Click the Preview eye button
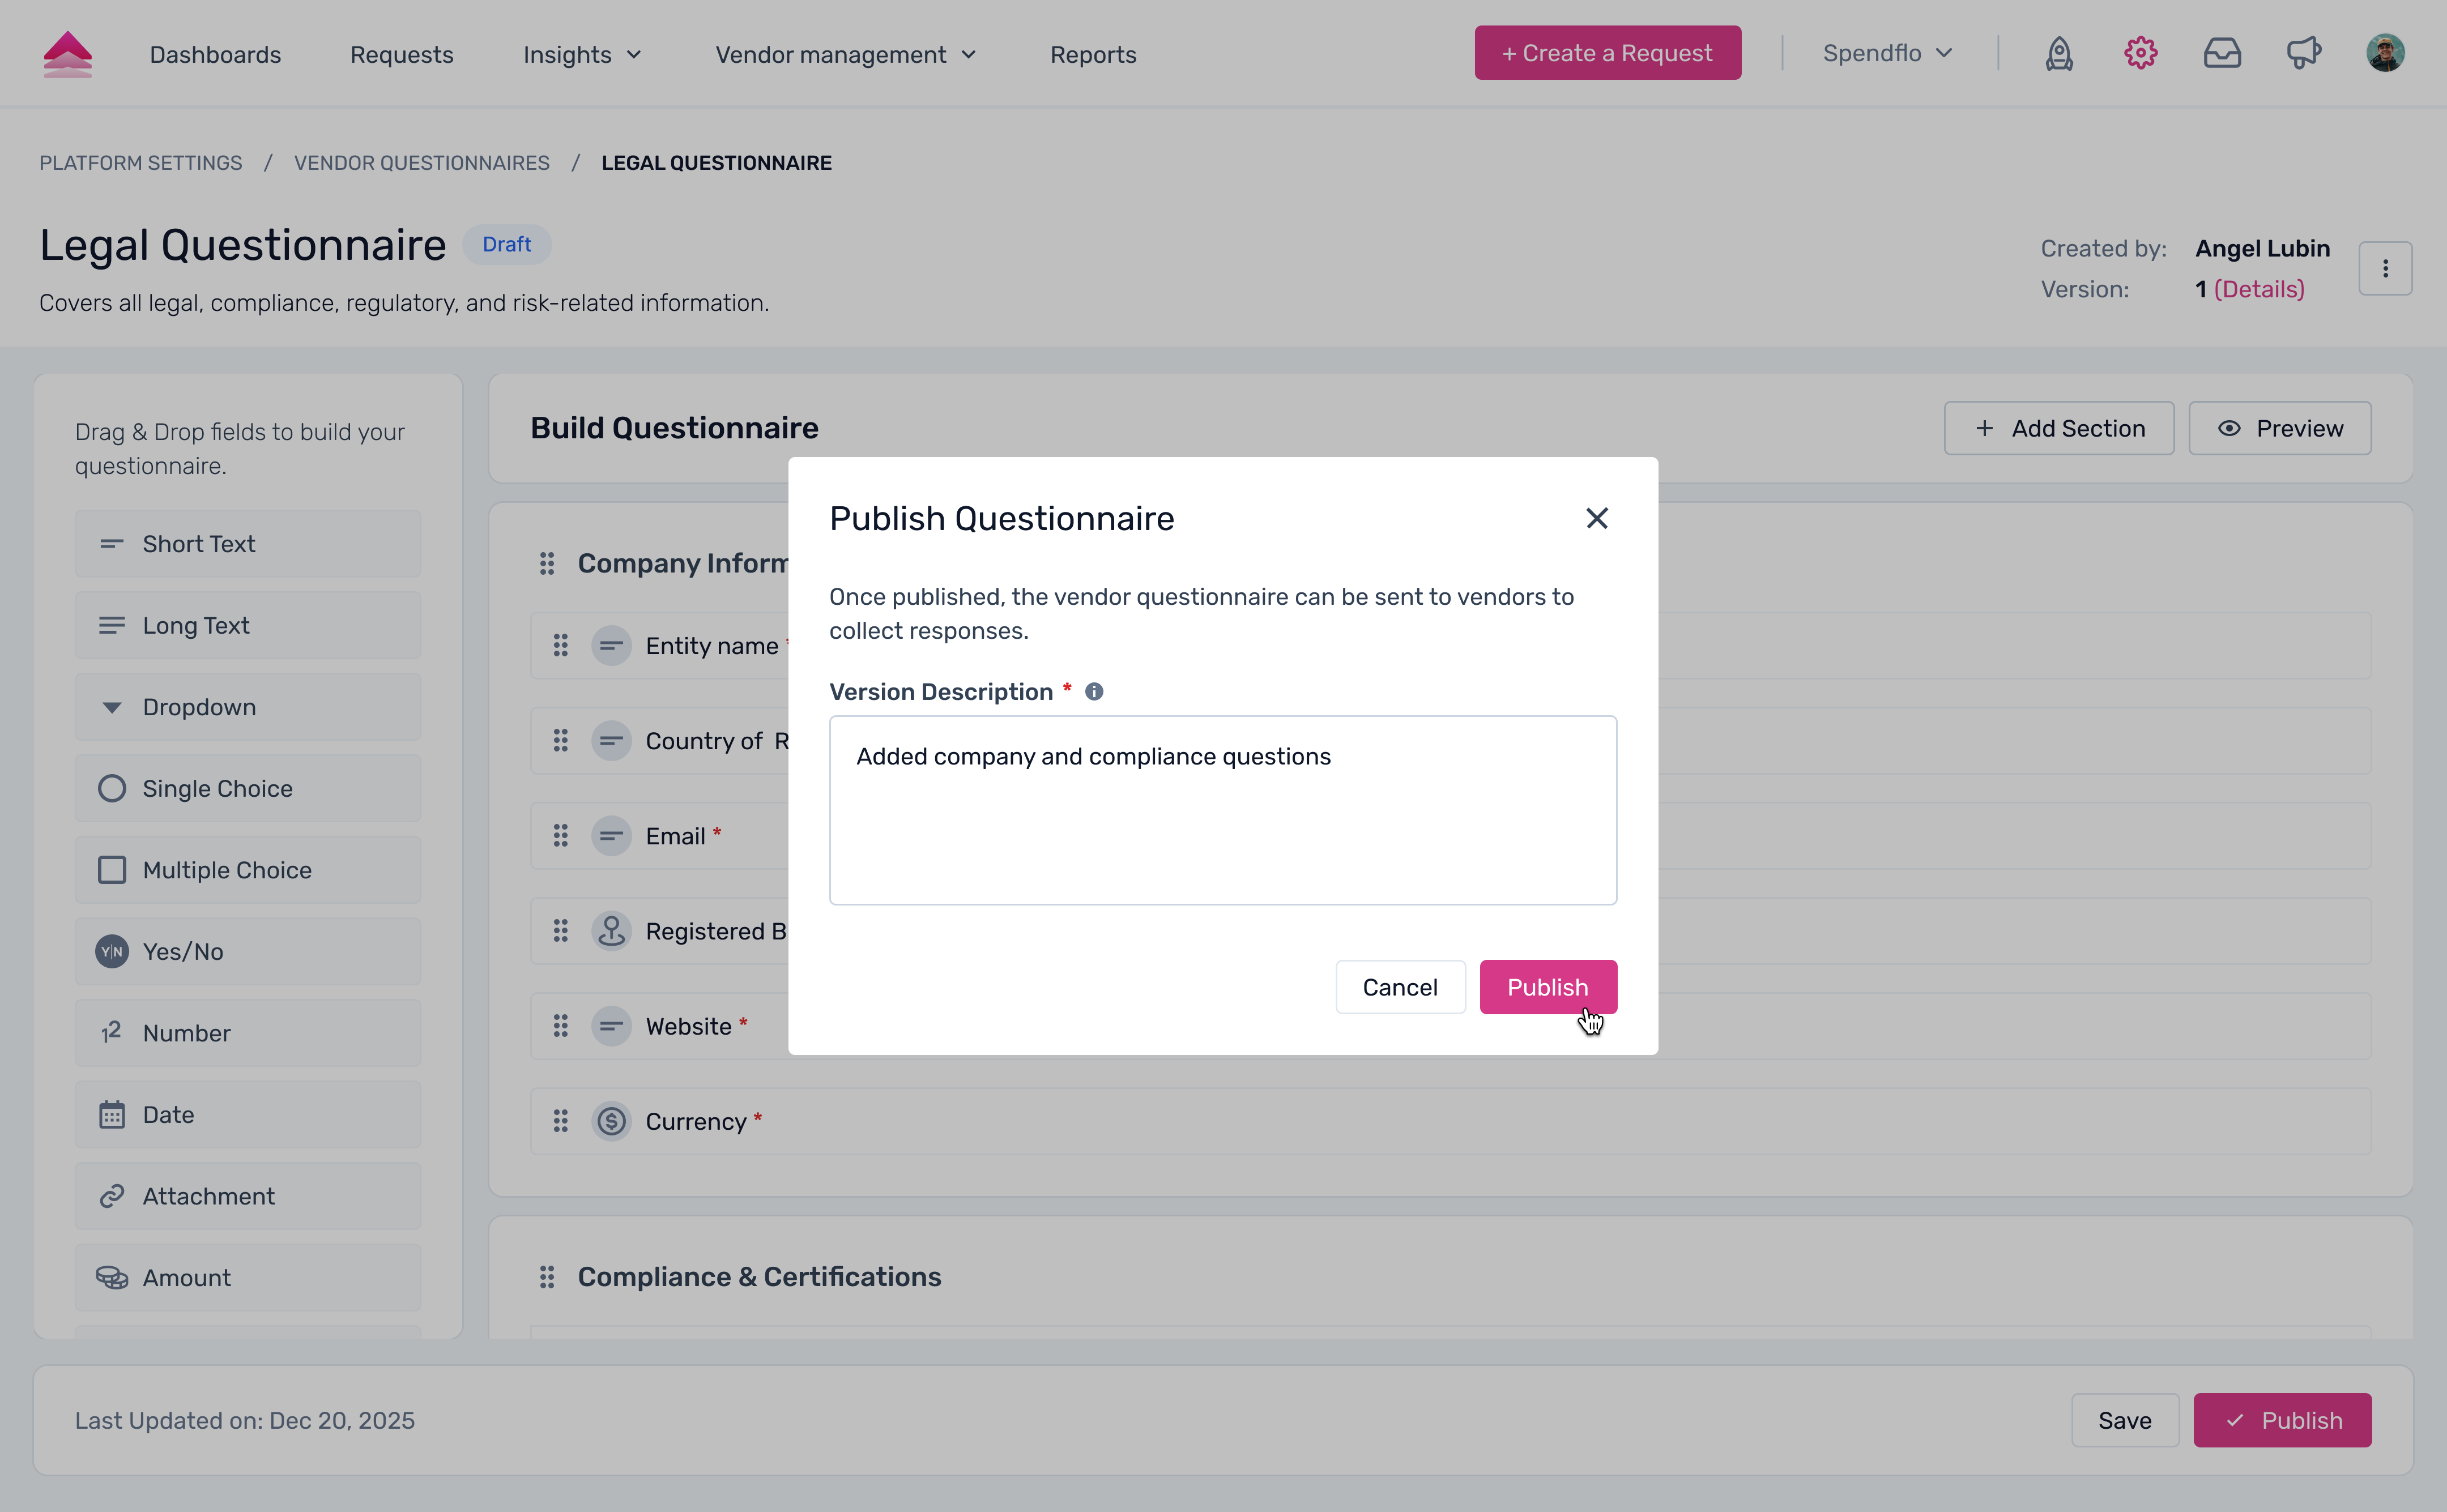The height and width of the screenshot is (1512, 2447). click(2279, 428)
